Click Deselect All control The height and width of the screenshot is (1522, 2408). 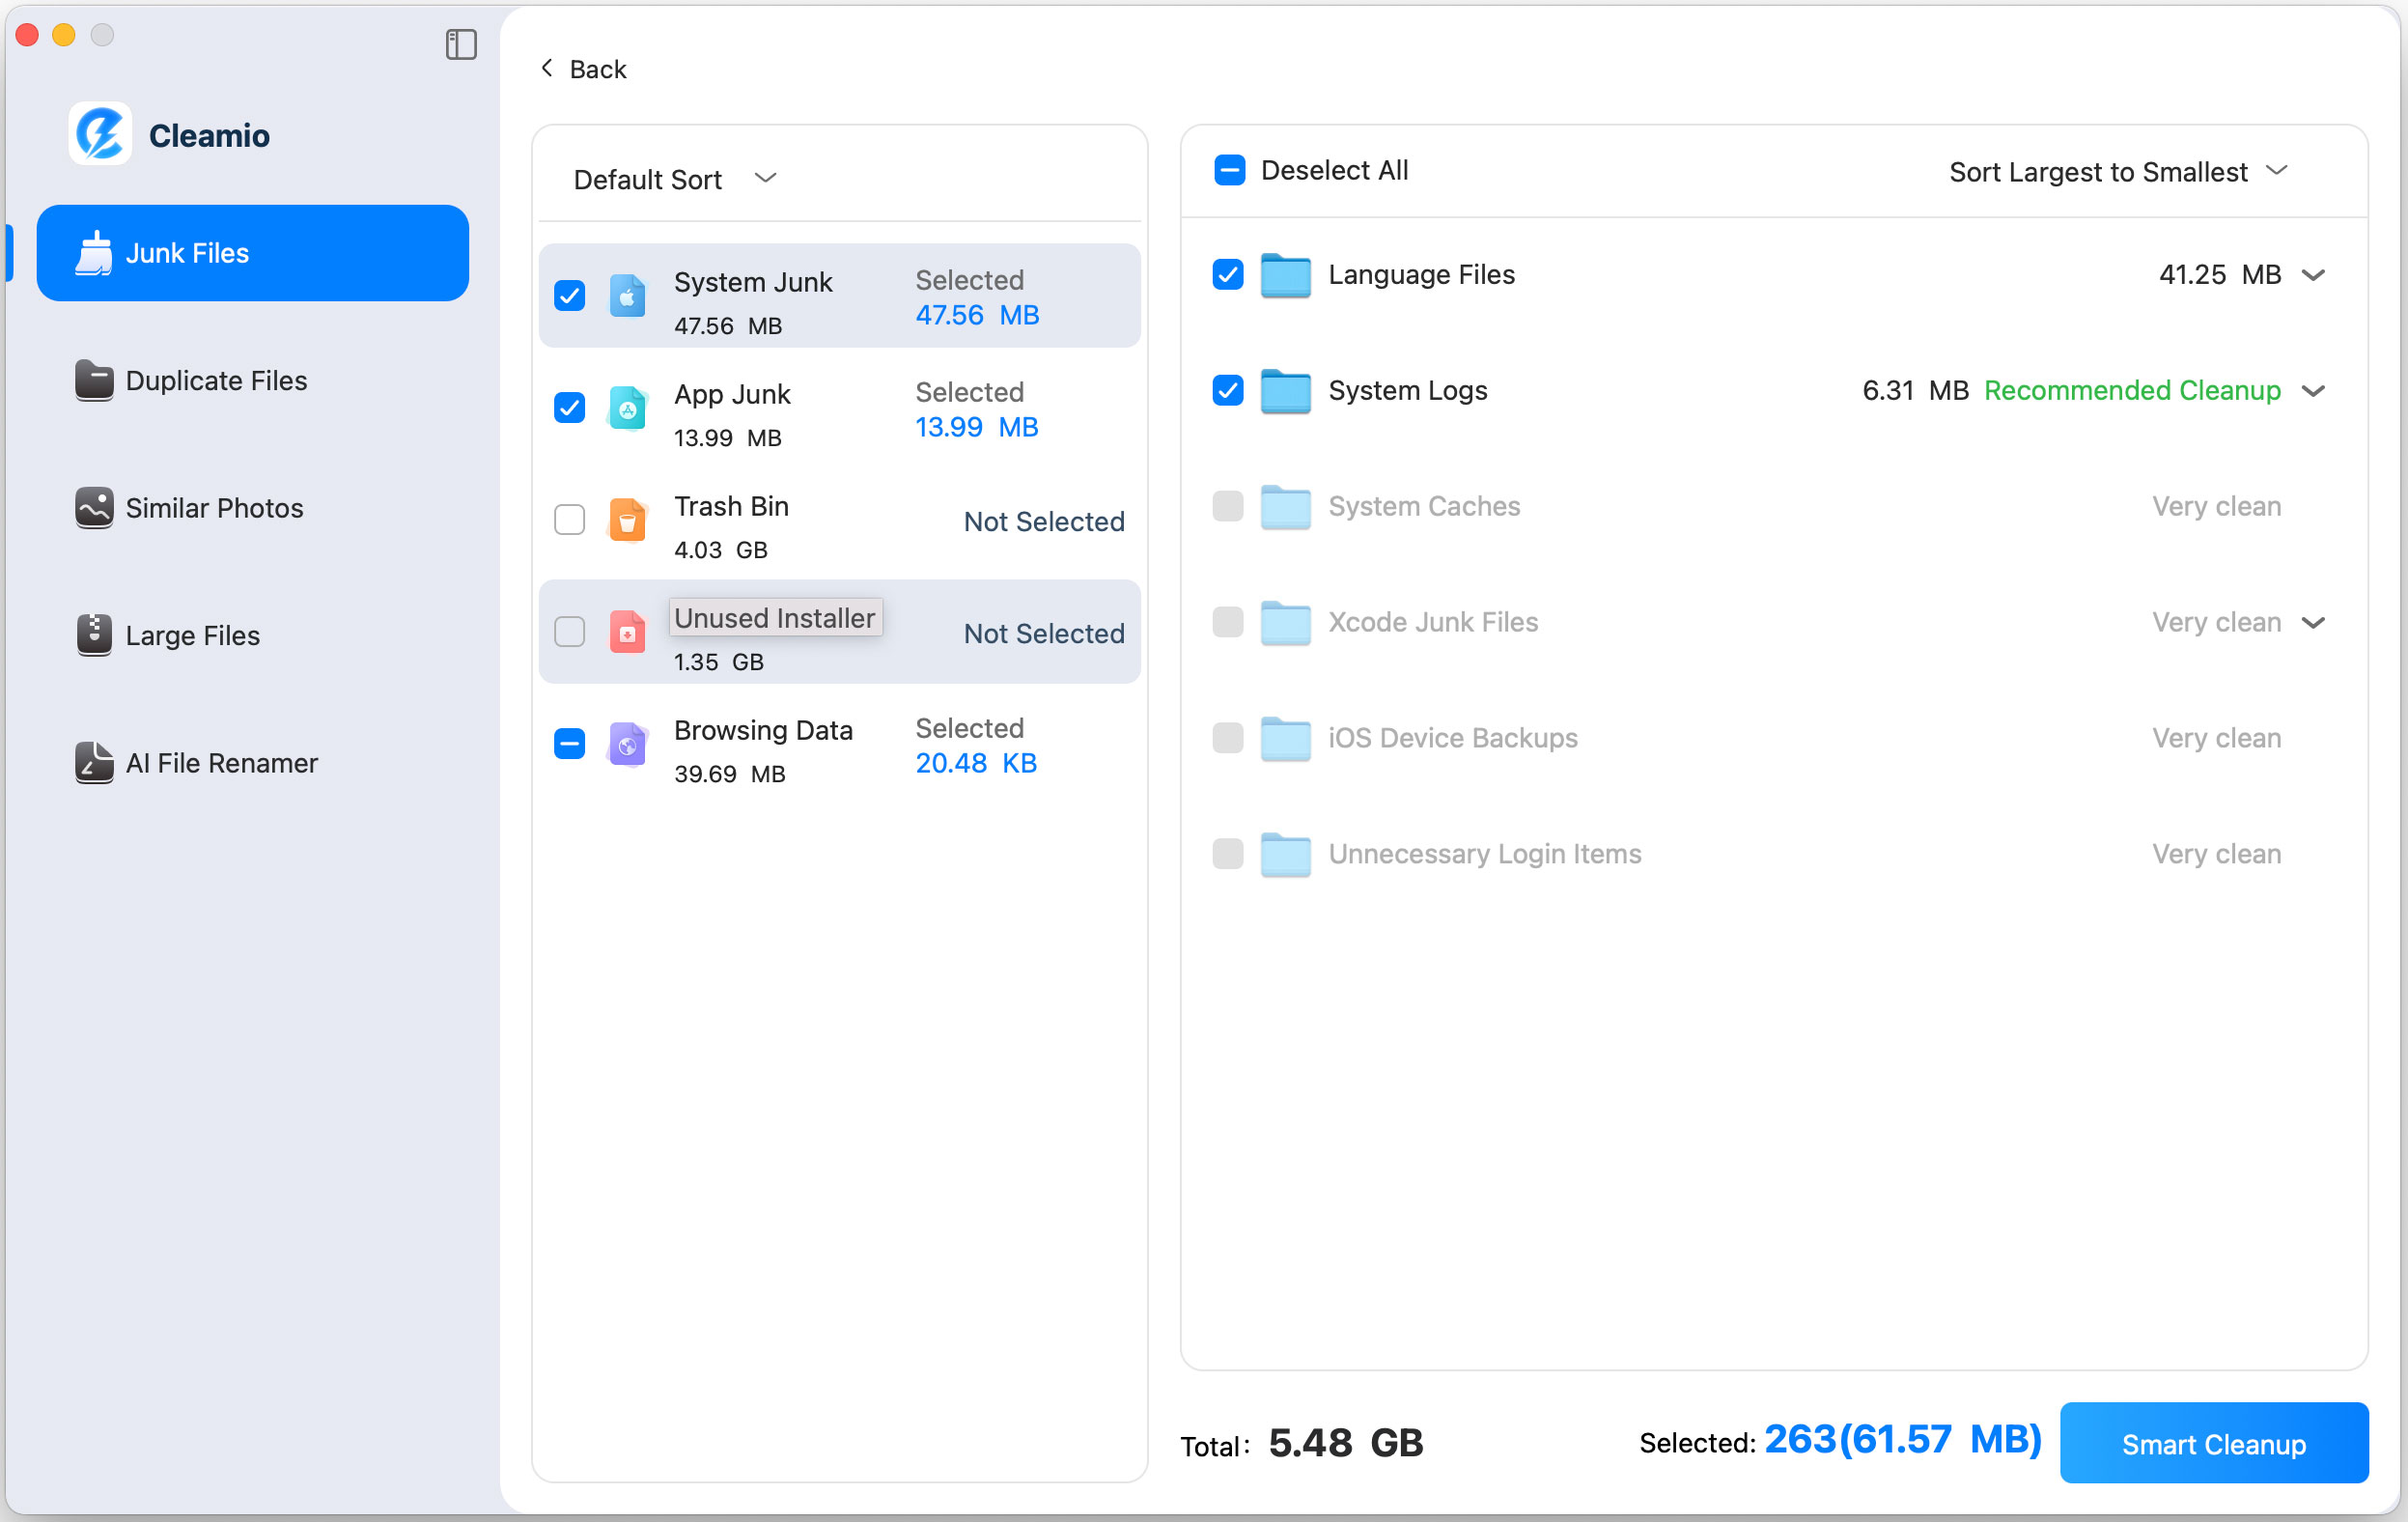coord(1310,170)
